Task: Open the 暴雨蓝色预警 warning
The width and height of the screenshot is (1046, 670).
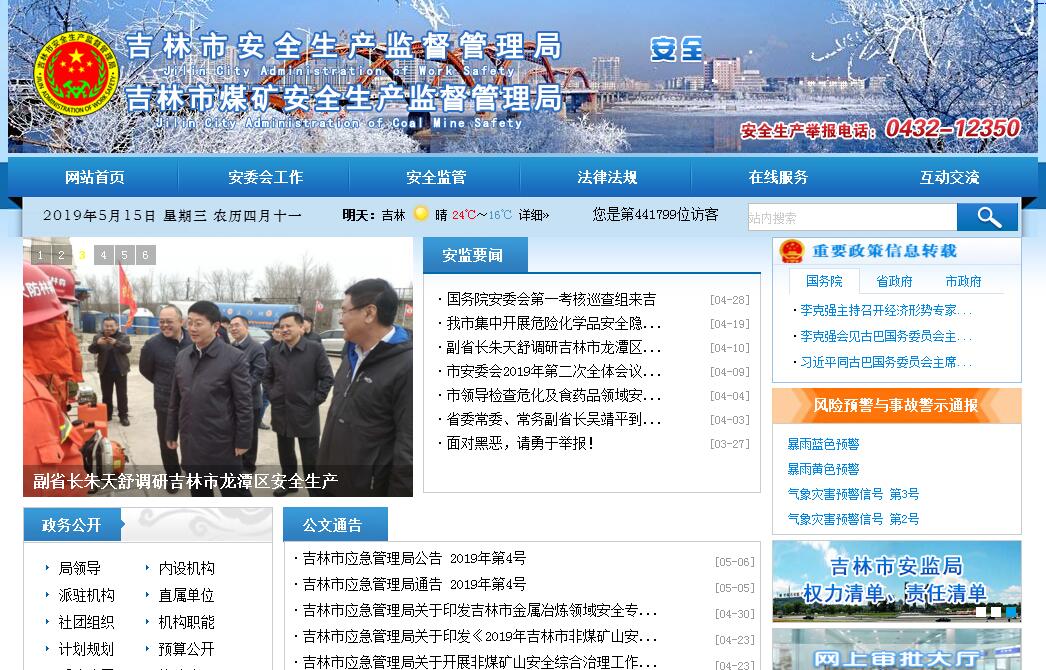Action: (x=823, y=444)
